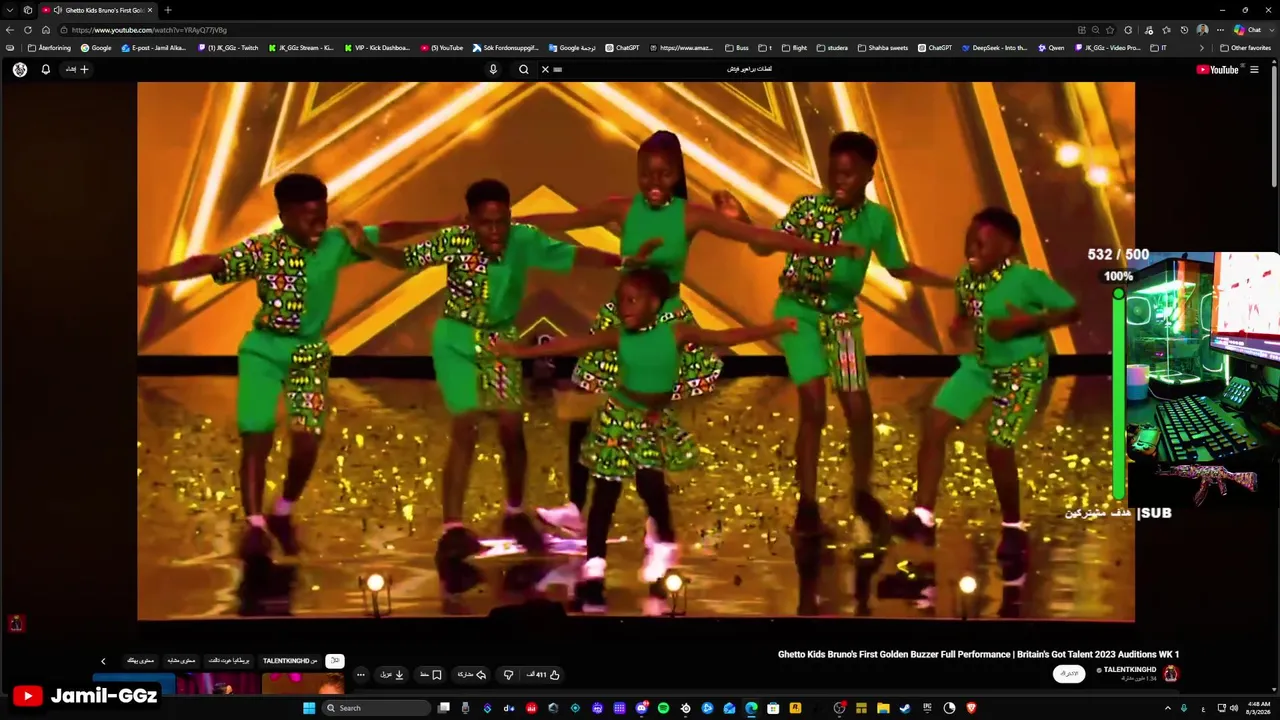Open the TALENTKINGHD channel avatar

[1171, 674]
